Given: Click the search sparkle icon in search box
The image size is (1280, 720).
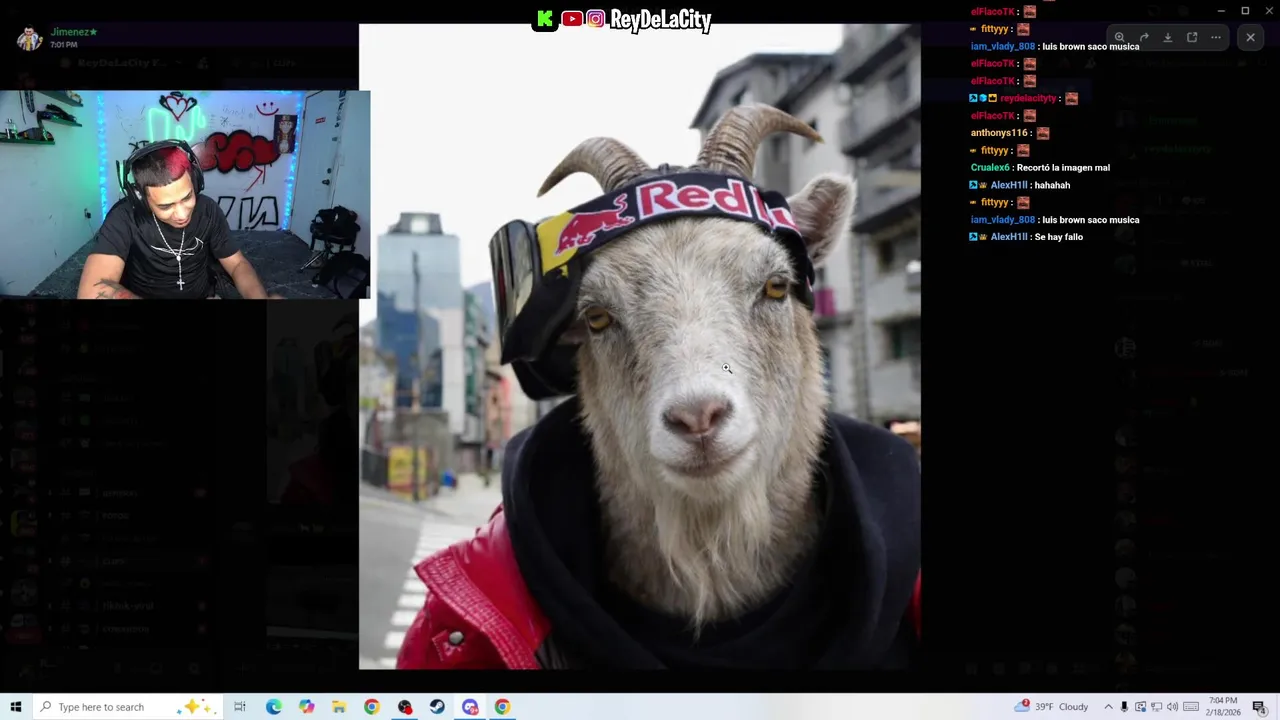Looking at the screenshot, I should coord(194,707).
